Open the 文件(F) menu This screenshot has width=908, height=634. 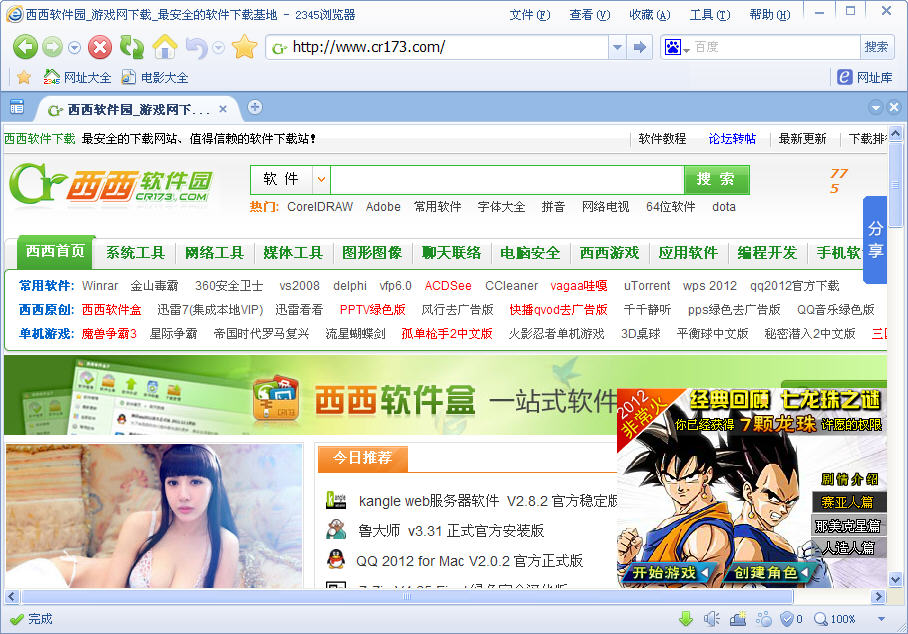click(529, 14)
